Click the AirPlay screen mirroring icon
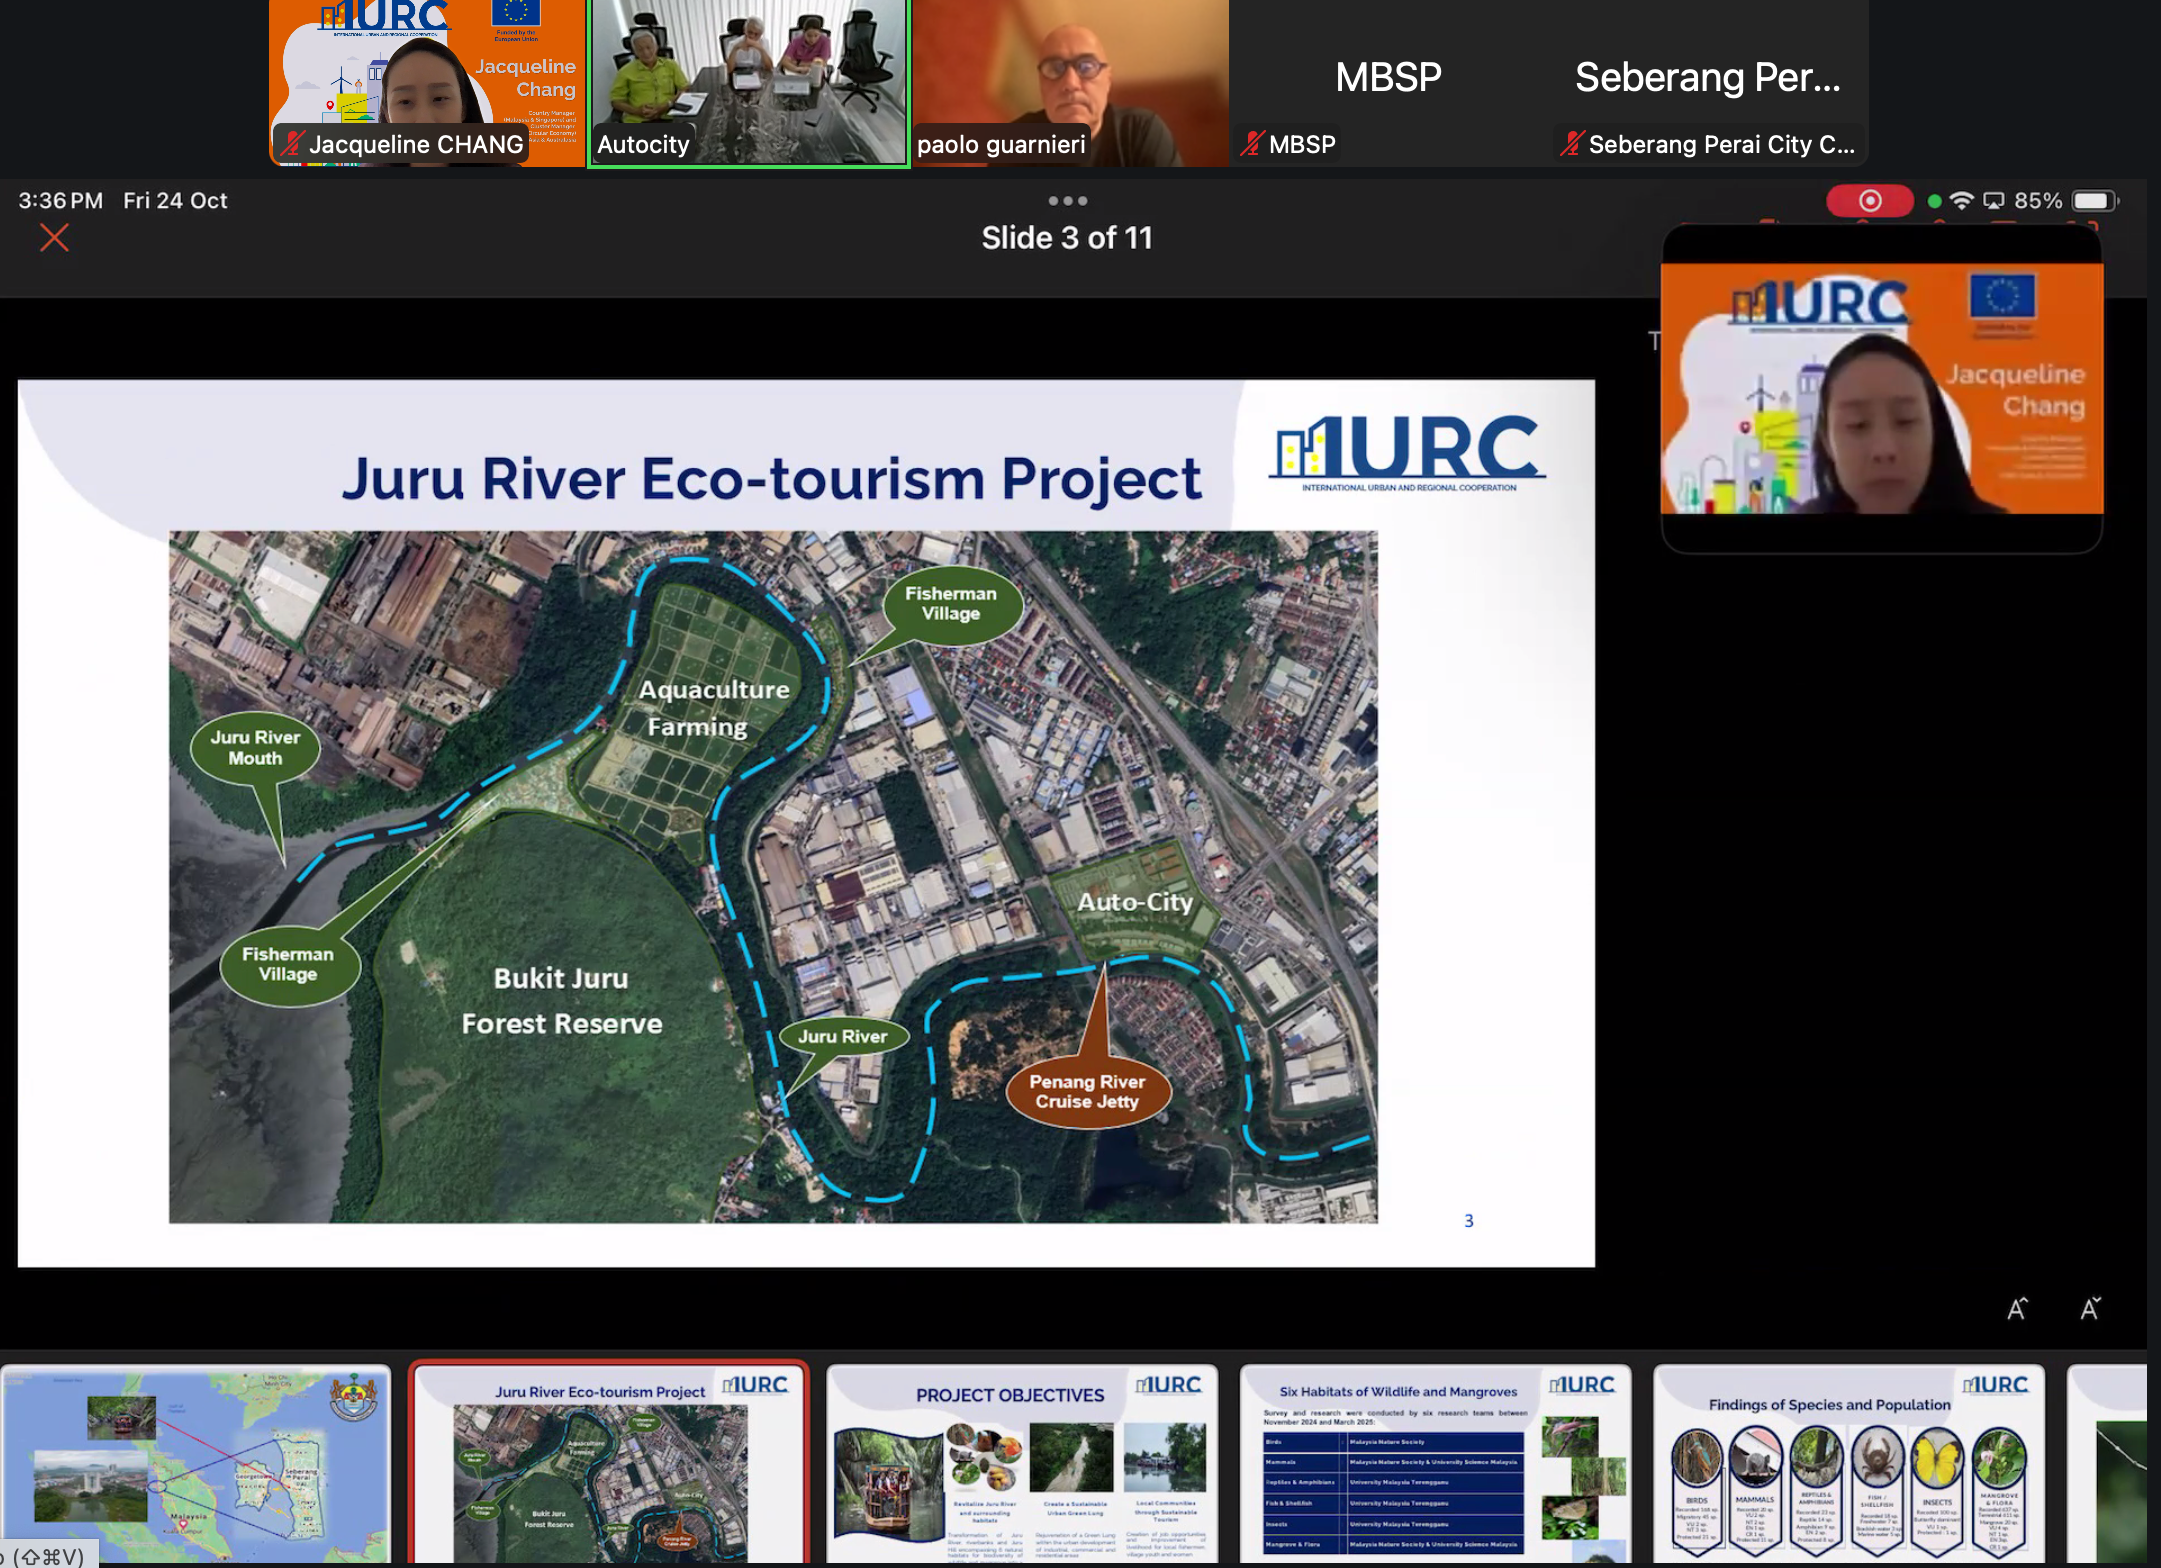Image resolution: width=2161 pixels, height=1568 pixels. pyautogui.click(x=1994, y=201)
